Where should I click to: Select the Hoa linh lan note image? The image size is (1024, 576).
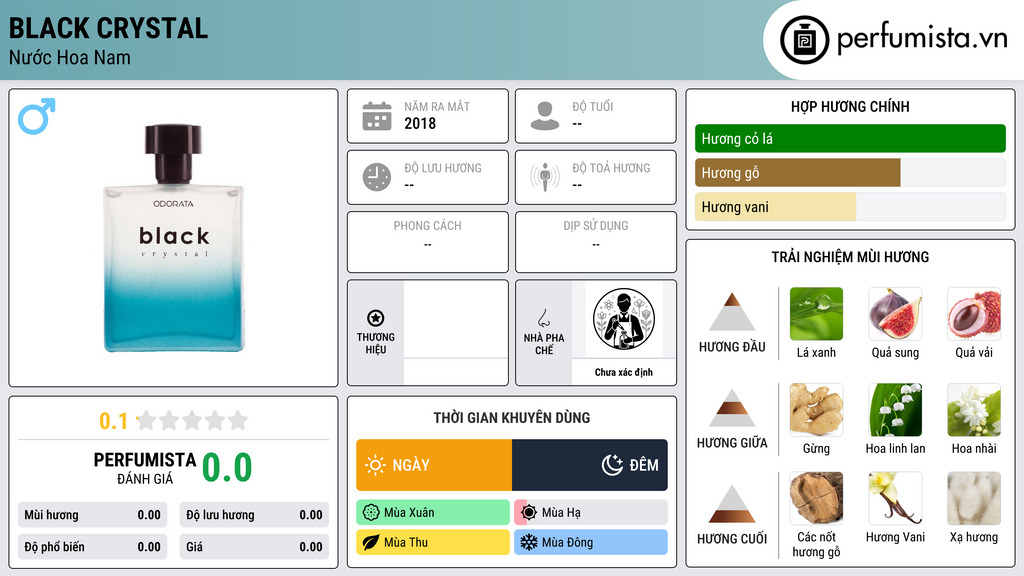[x=895, y=410]
